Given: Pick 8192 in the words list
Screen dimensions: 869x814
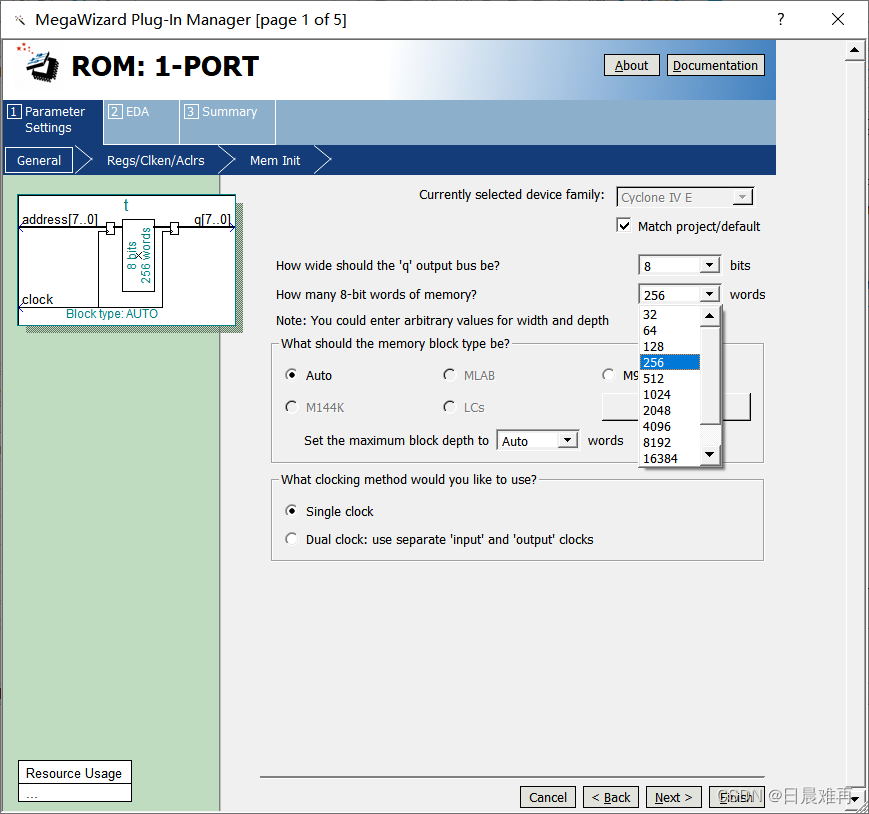Looking at the screenshot, I should click(x=669, y=443).
